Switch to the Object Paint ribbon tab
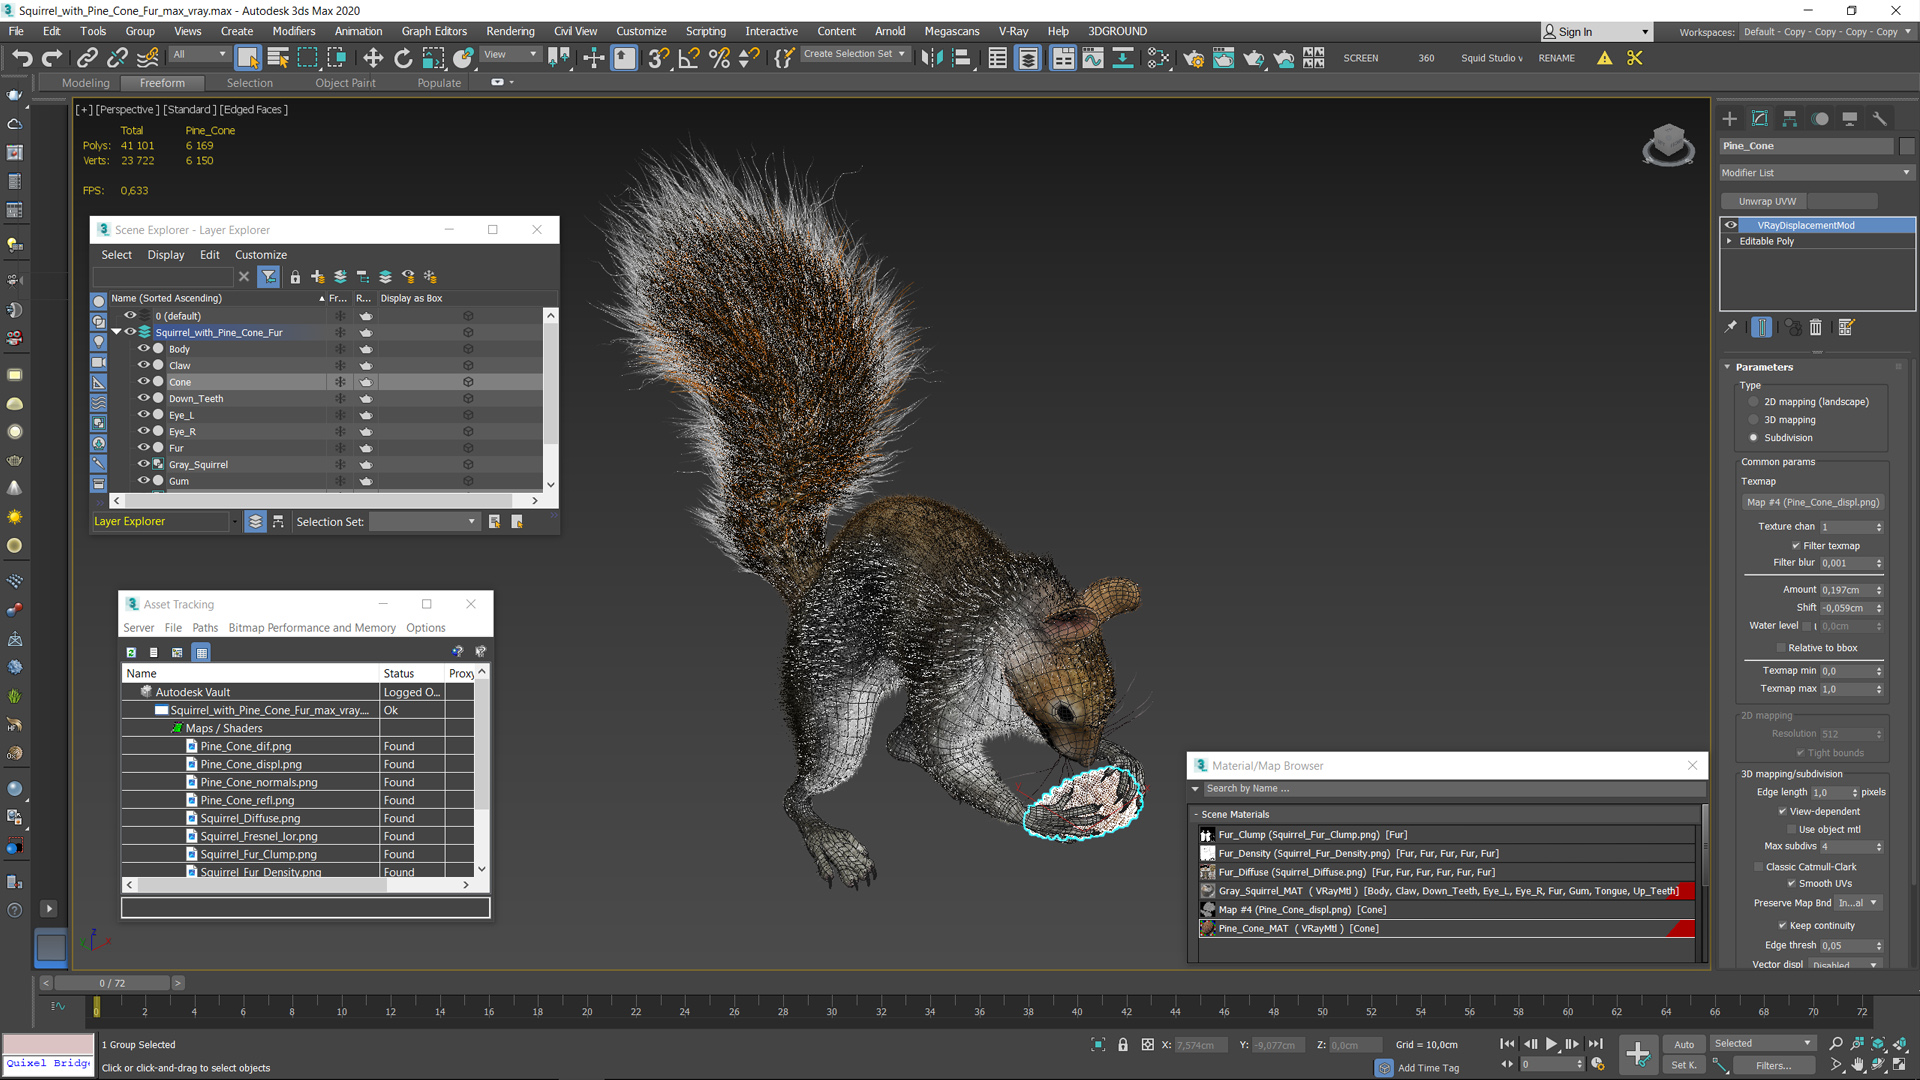The height and width of the screenshot is (1080, 1920). 345,83
